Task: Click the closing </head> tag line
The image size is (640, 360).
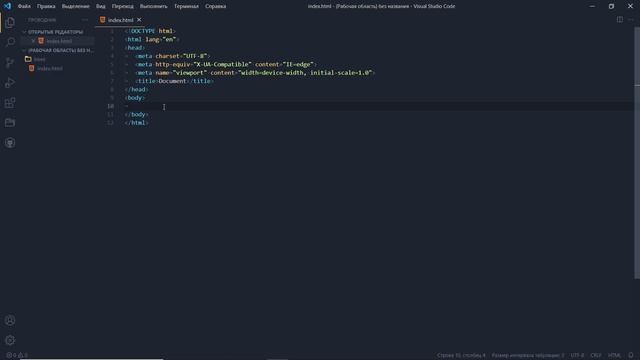Action: pos(136,89)
